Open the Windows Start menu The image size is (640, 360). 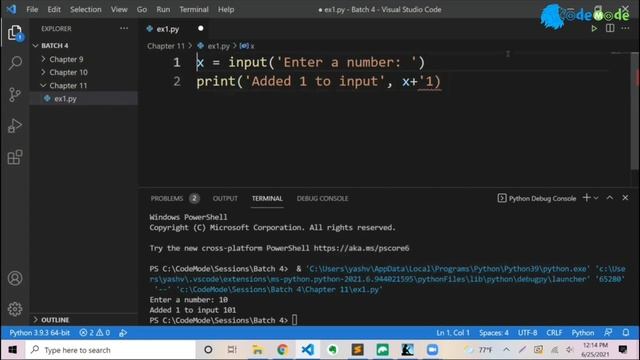(x=13, y=350)
